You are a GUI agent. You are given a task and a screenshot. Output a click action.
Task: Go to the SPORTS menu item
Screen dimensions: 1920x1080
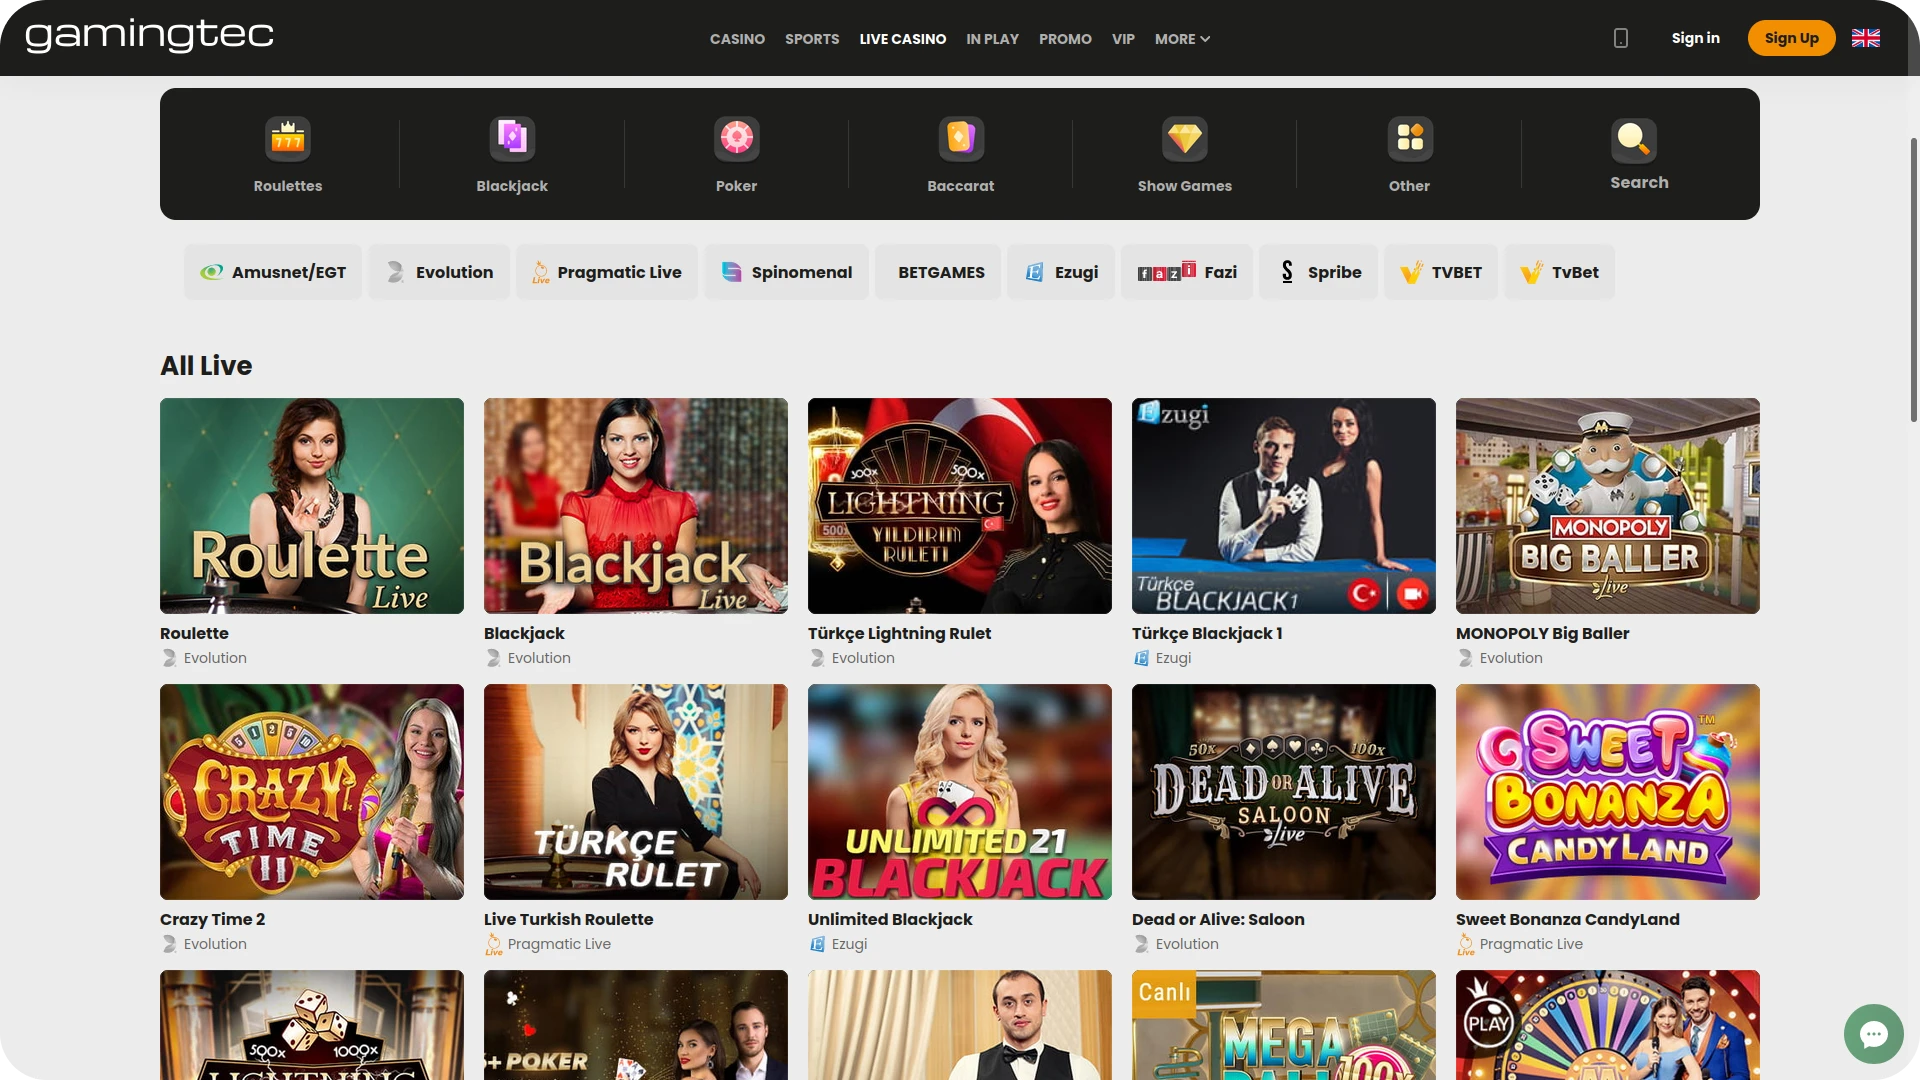pos(811,39)
